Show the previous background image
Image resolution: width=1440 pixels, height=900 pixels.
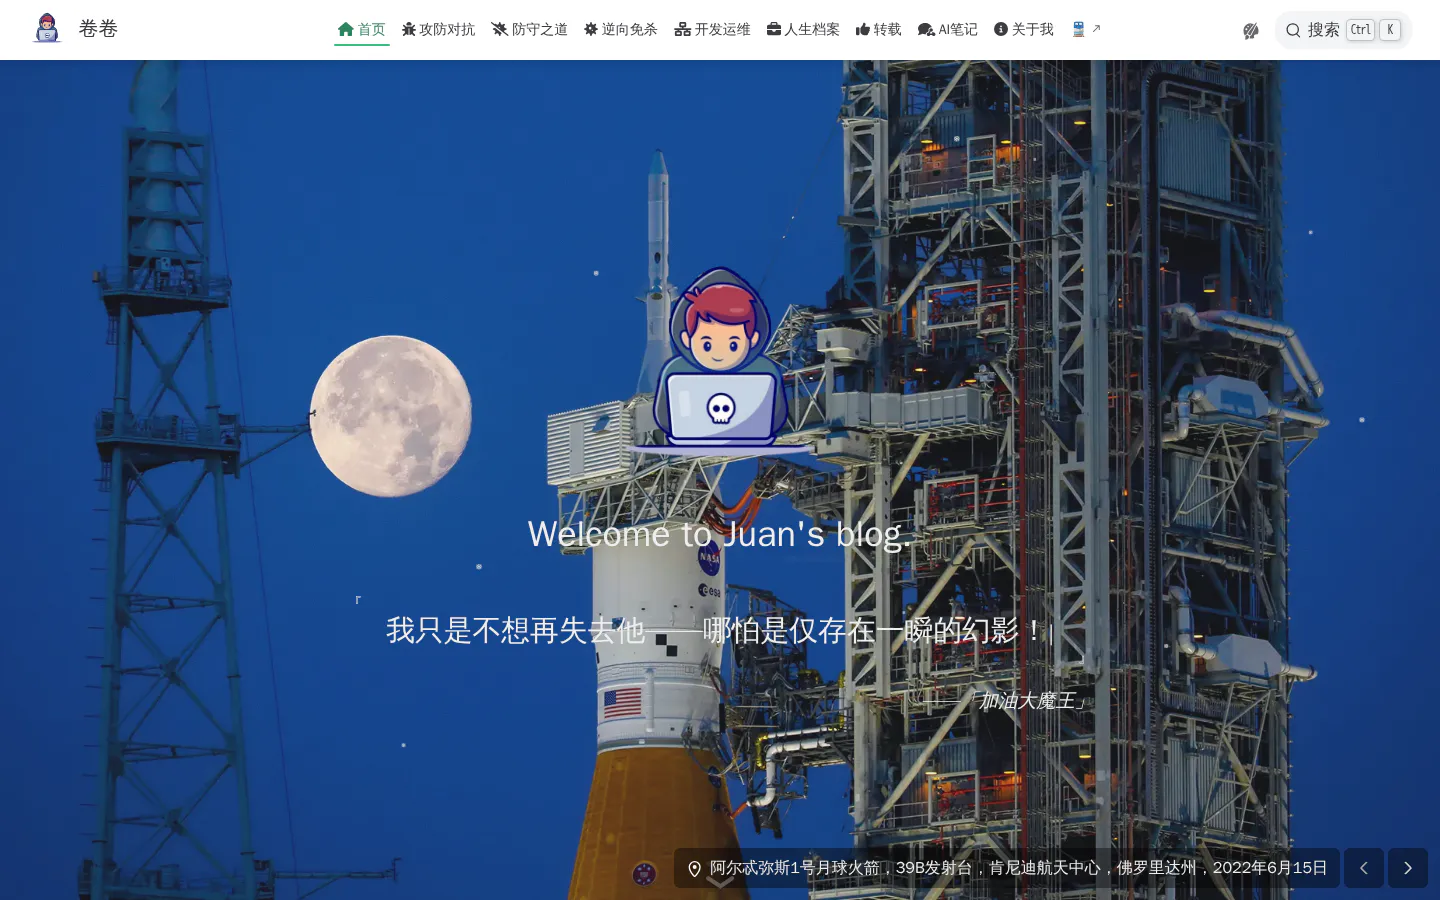pos(1364,868)
